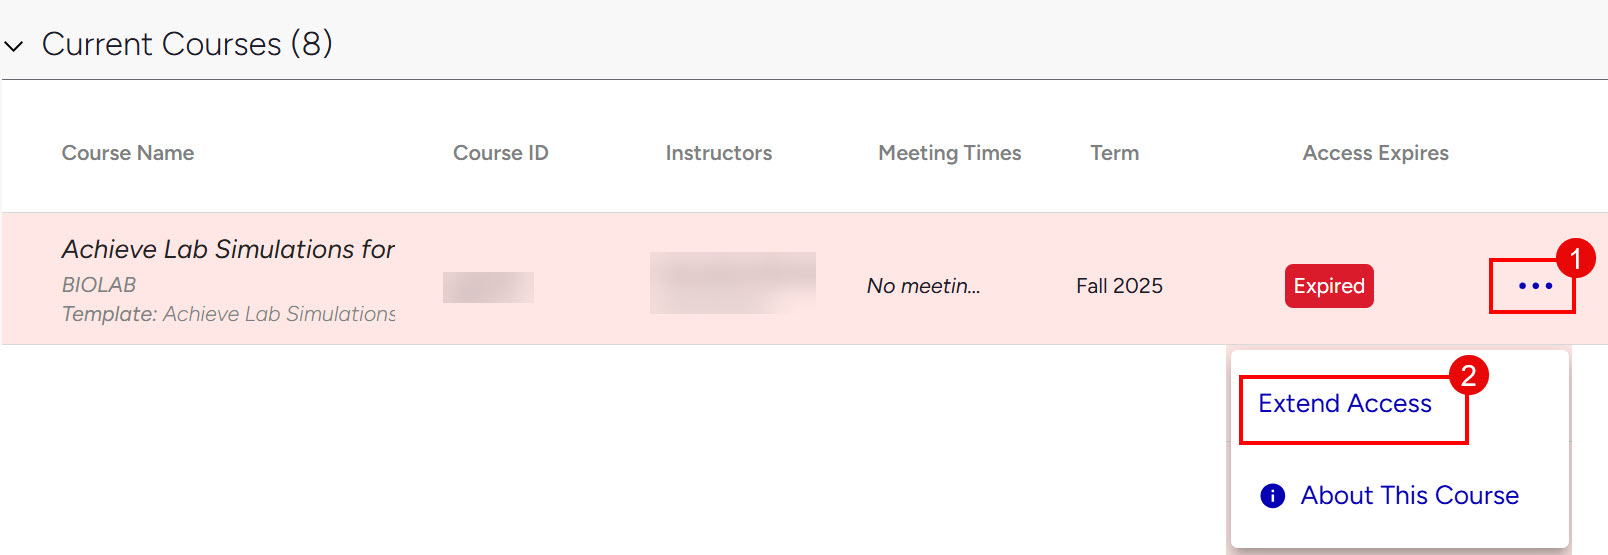Click the Meeting Times column header
This screenshot has width=1608, height=555.
[949, 153]
